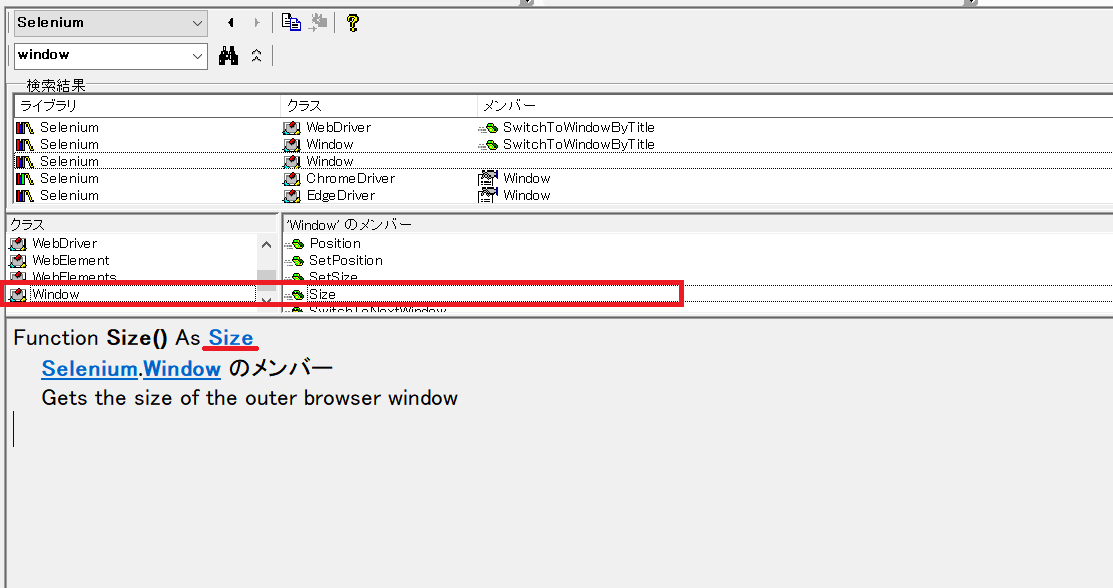Select the Position member
Viewport: 1113px width, 588px height.
coord(335,244)
